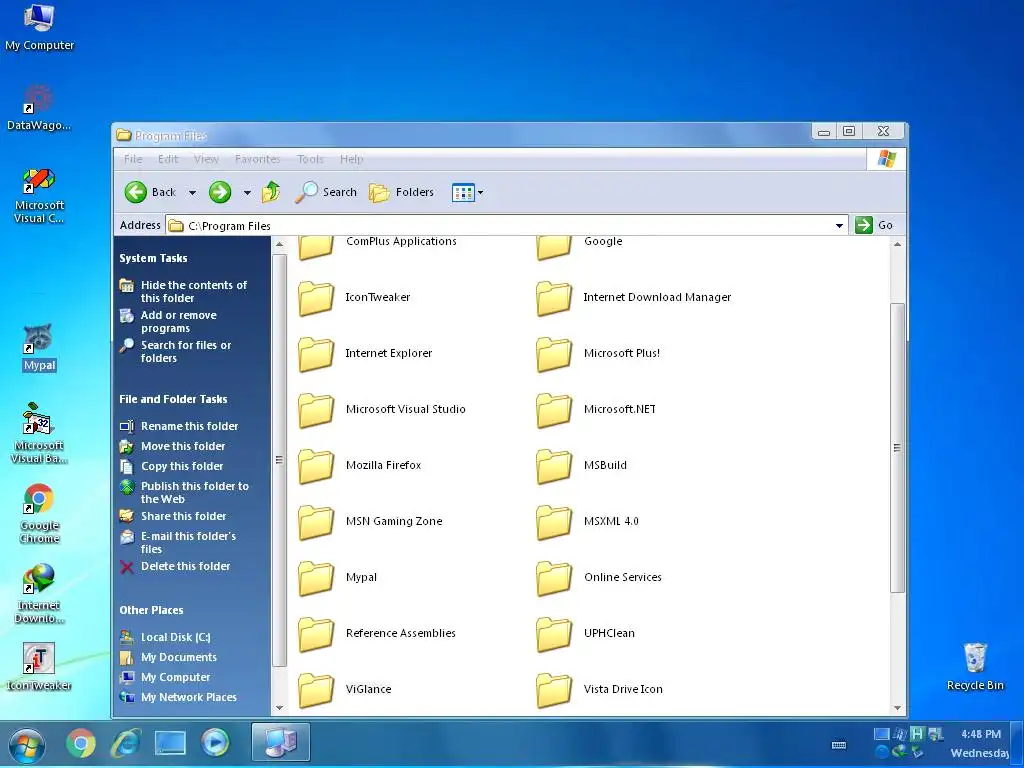Open the Views dropdown arrow
This screenshot has height=768, width=1024.
pyautogui.click(x=481, y=193)
